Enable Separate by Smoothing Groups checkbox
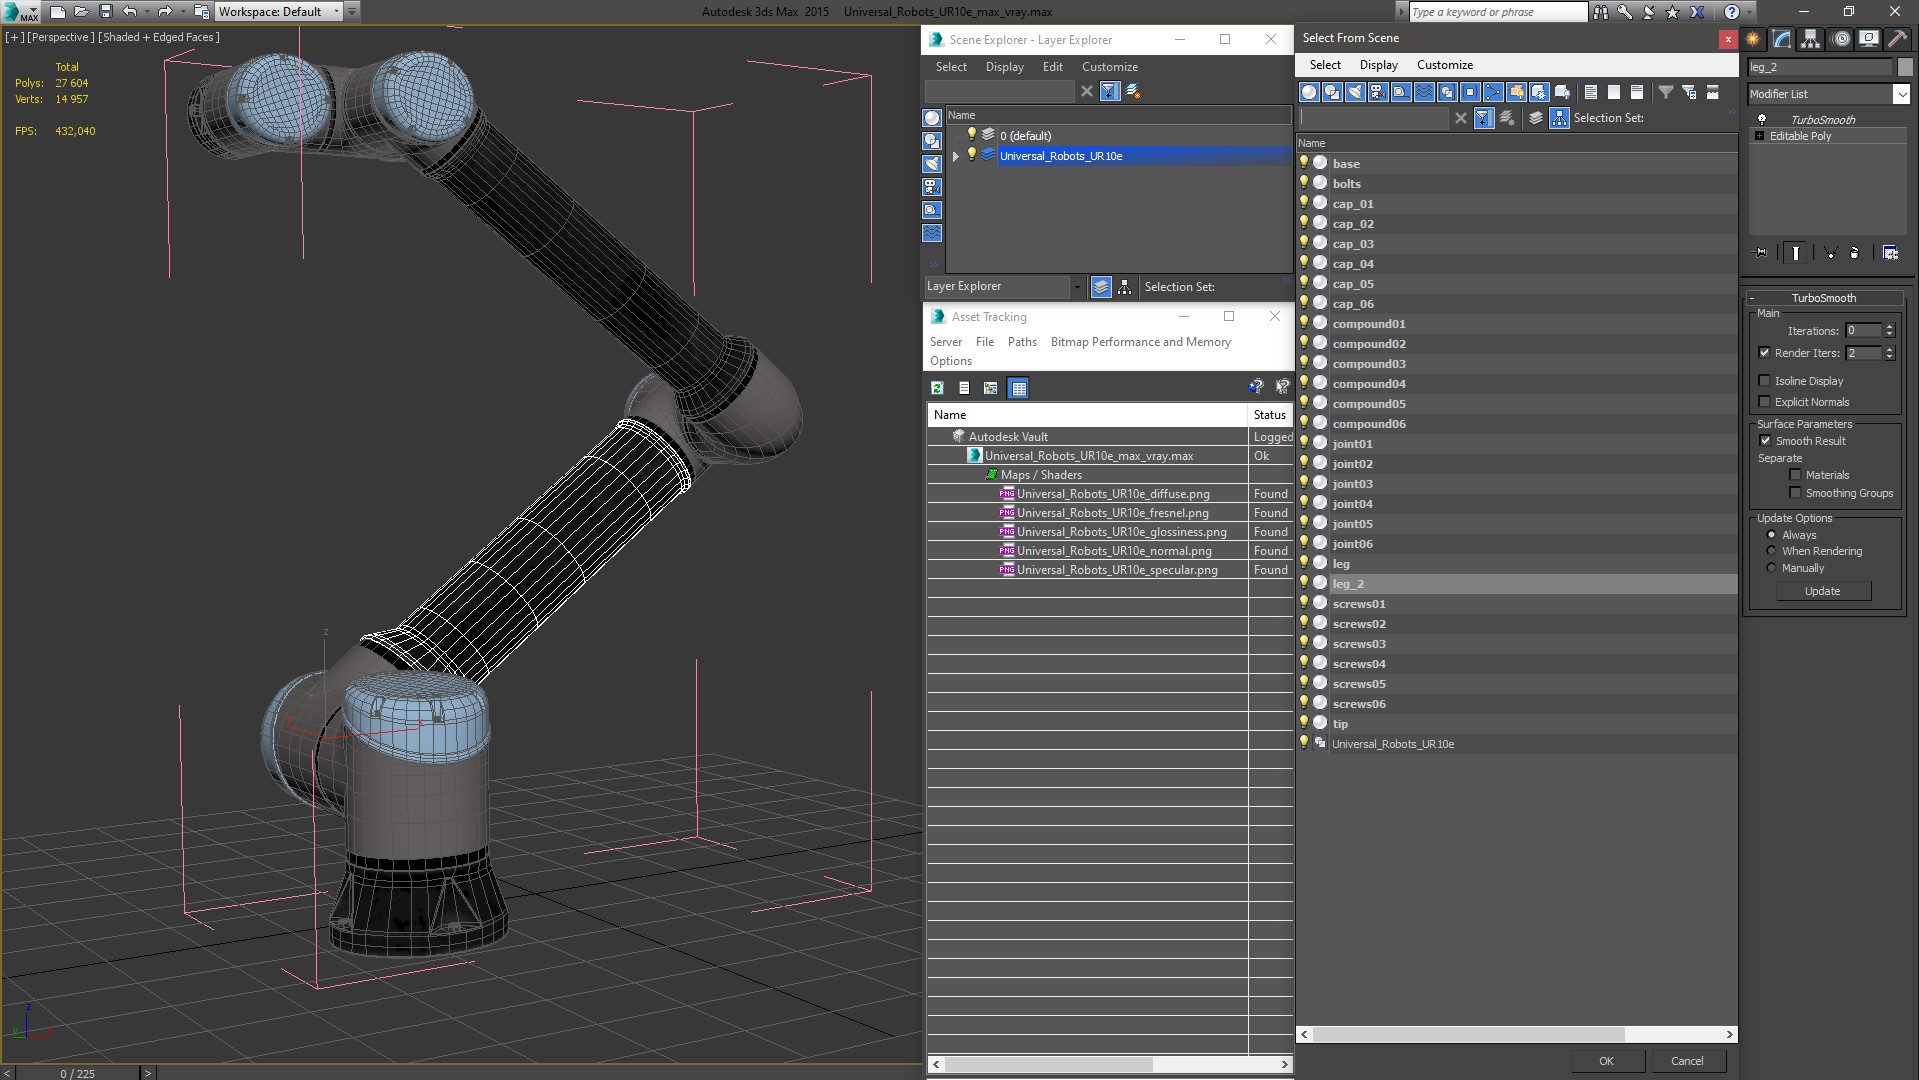1919x1080 pixels. tap(1796, 493)
